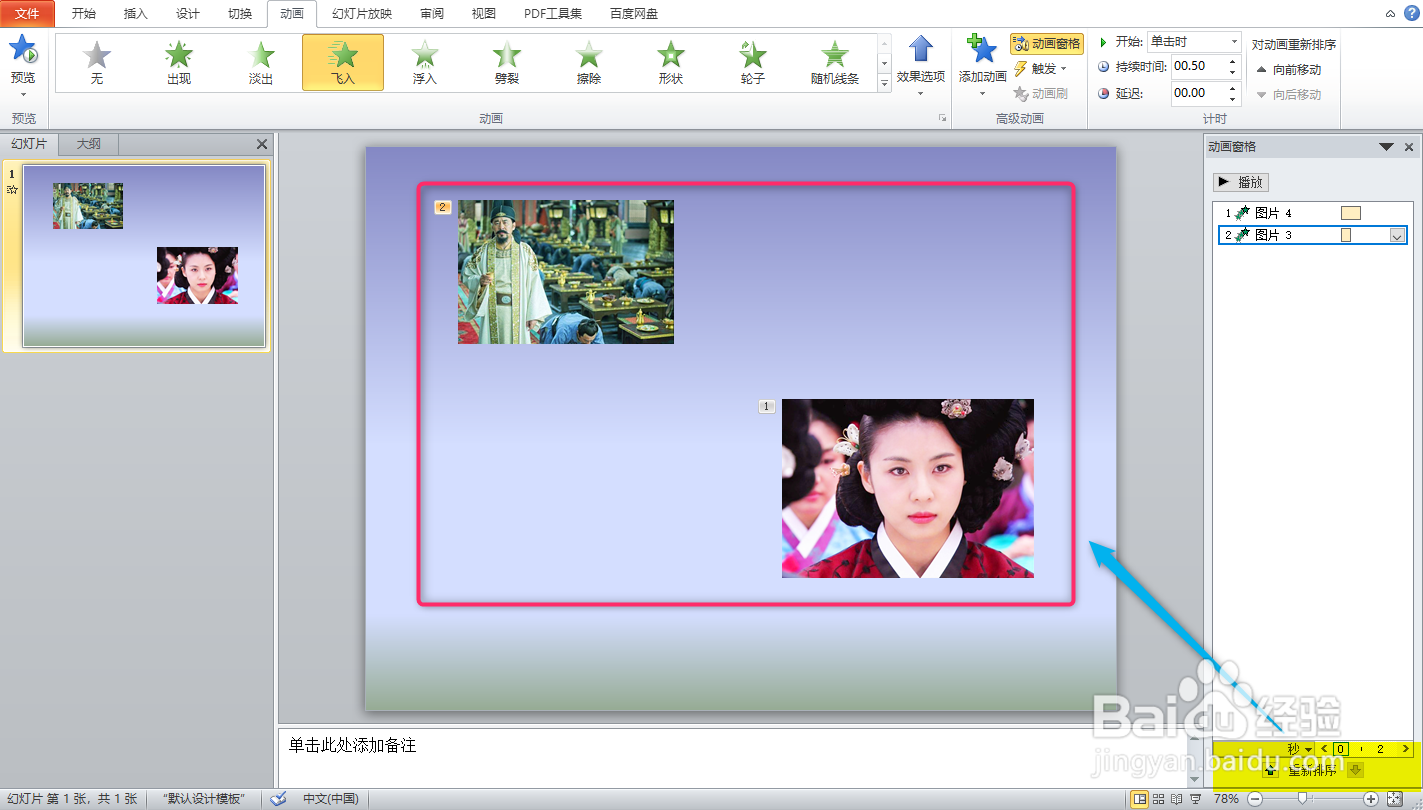The image size is (1423, 810).
Task: Select the 擦除 wipe animation effect
Action: (588, 62)
